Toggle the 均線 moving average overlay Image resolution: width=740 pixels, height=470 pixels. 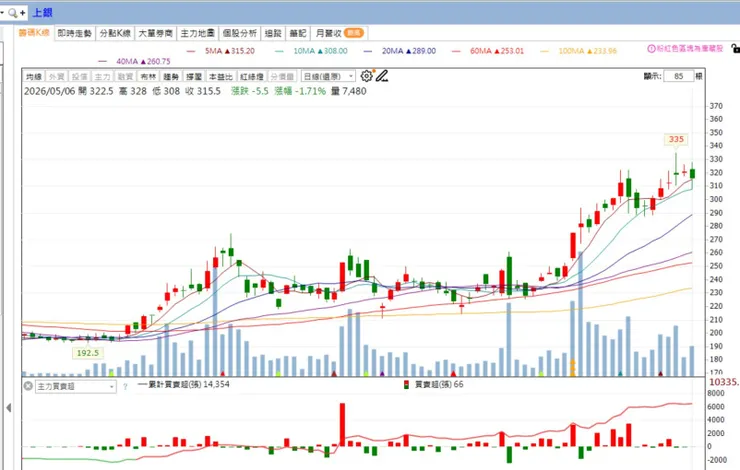click(x=34, y=76)
